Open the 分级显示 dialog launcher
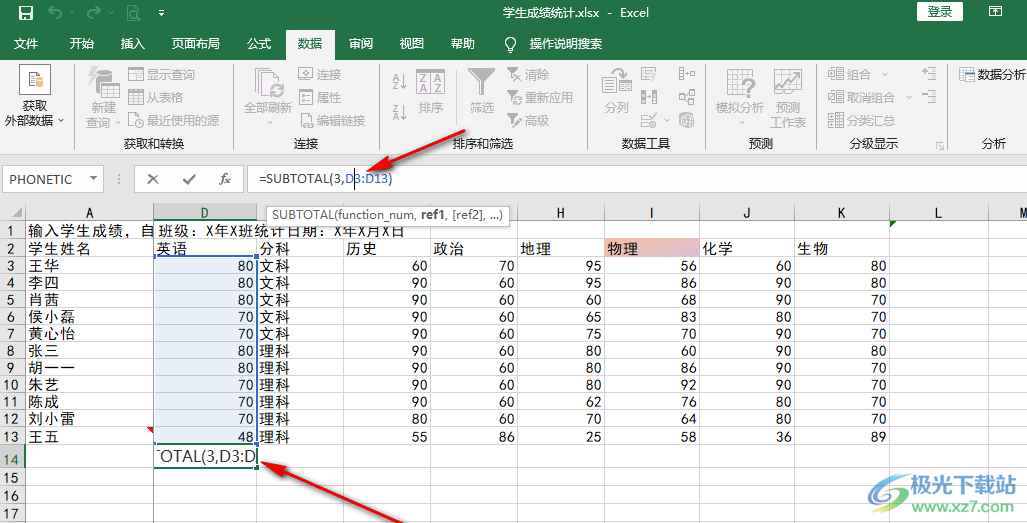Viewport: 1027px width, 523px height. 941,145
